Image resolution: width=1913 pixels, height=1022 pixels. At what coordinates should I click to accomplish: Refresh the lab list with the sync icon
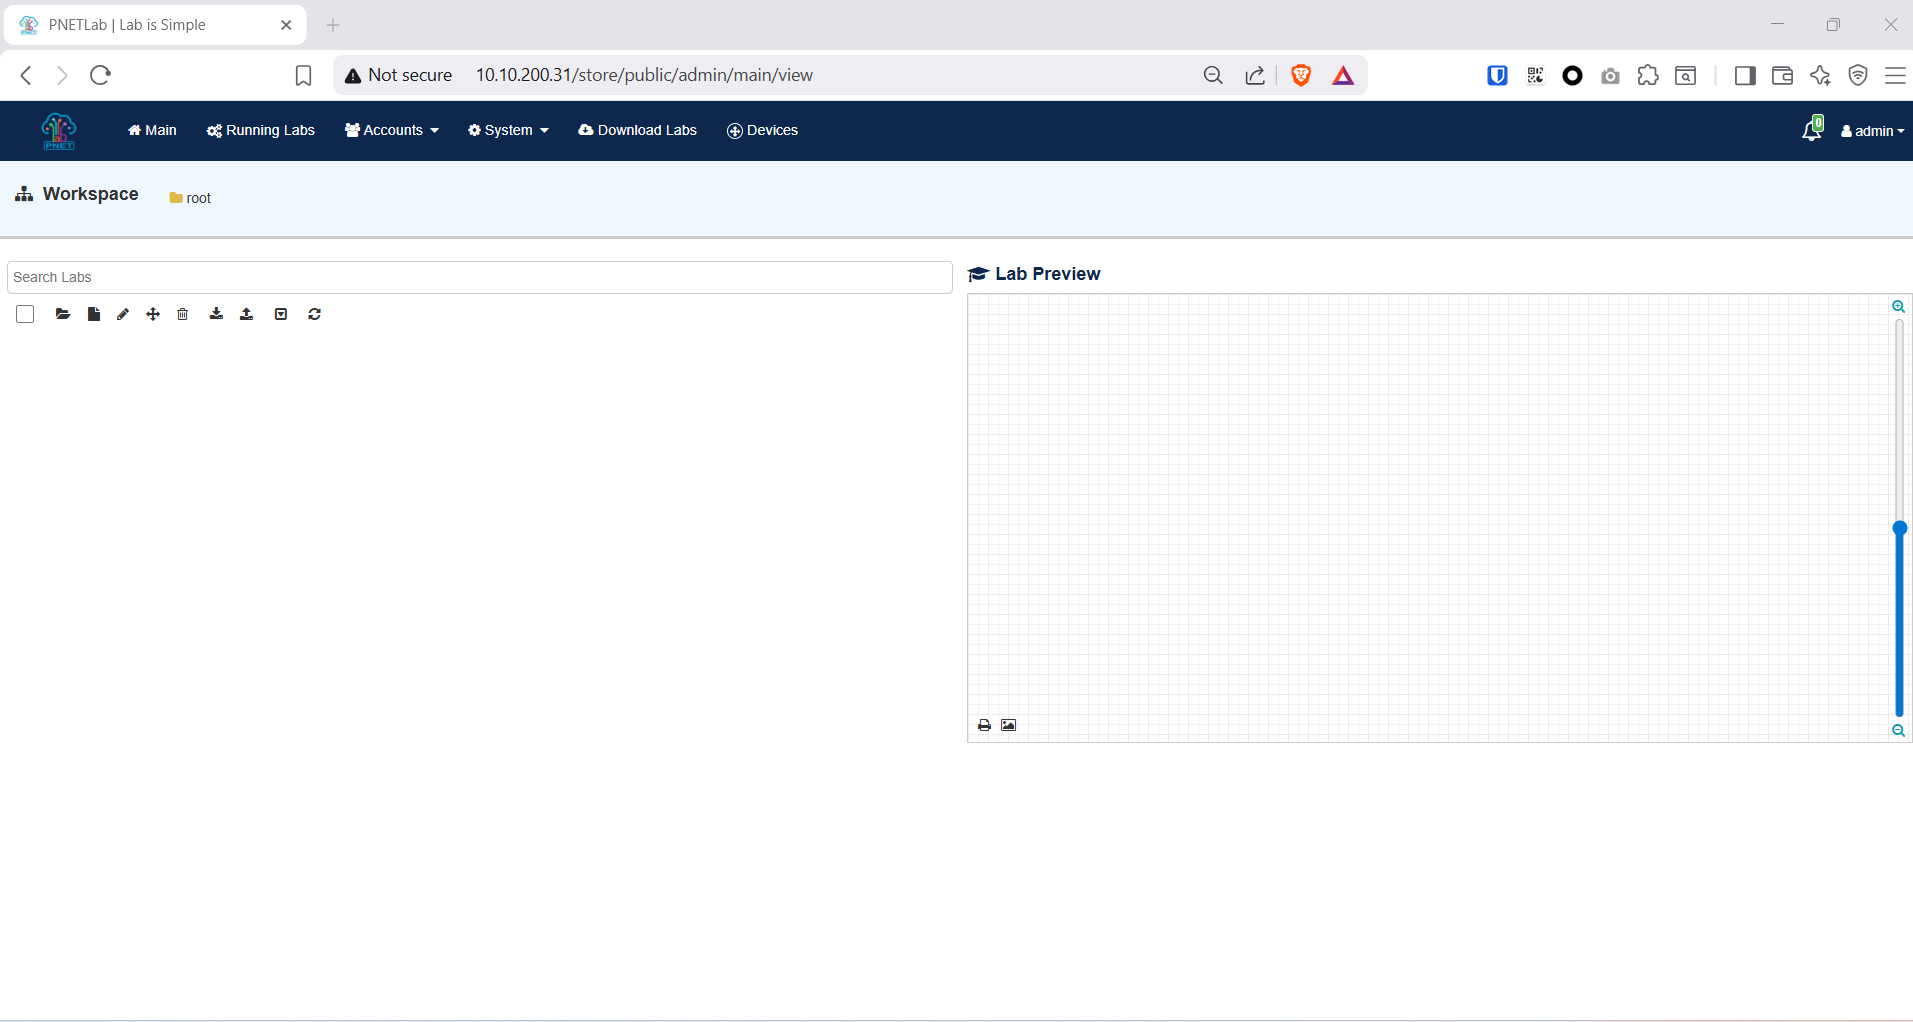coord(314,314)
